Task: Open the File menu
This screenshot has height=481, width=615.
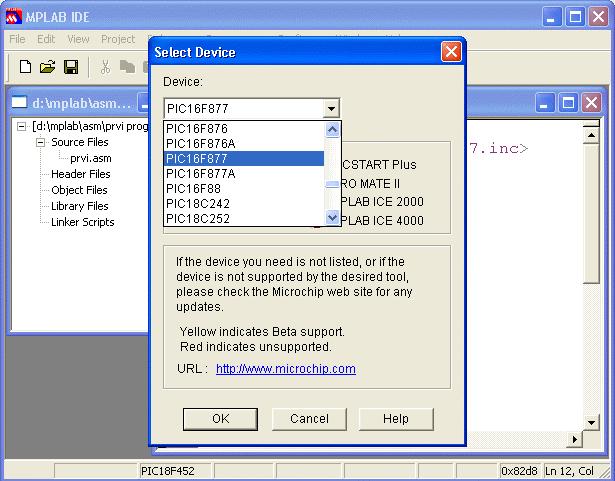Action: point(17,39)
